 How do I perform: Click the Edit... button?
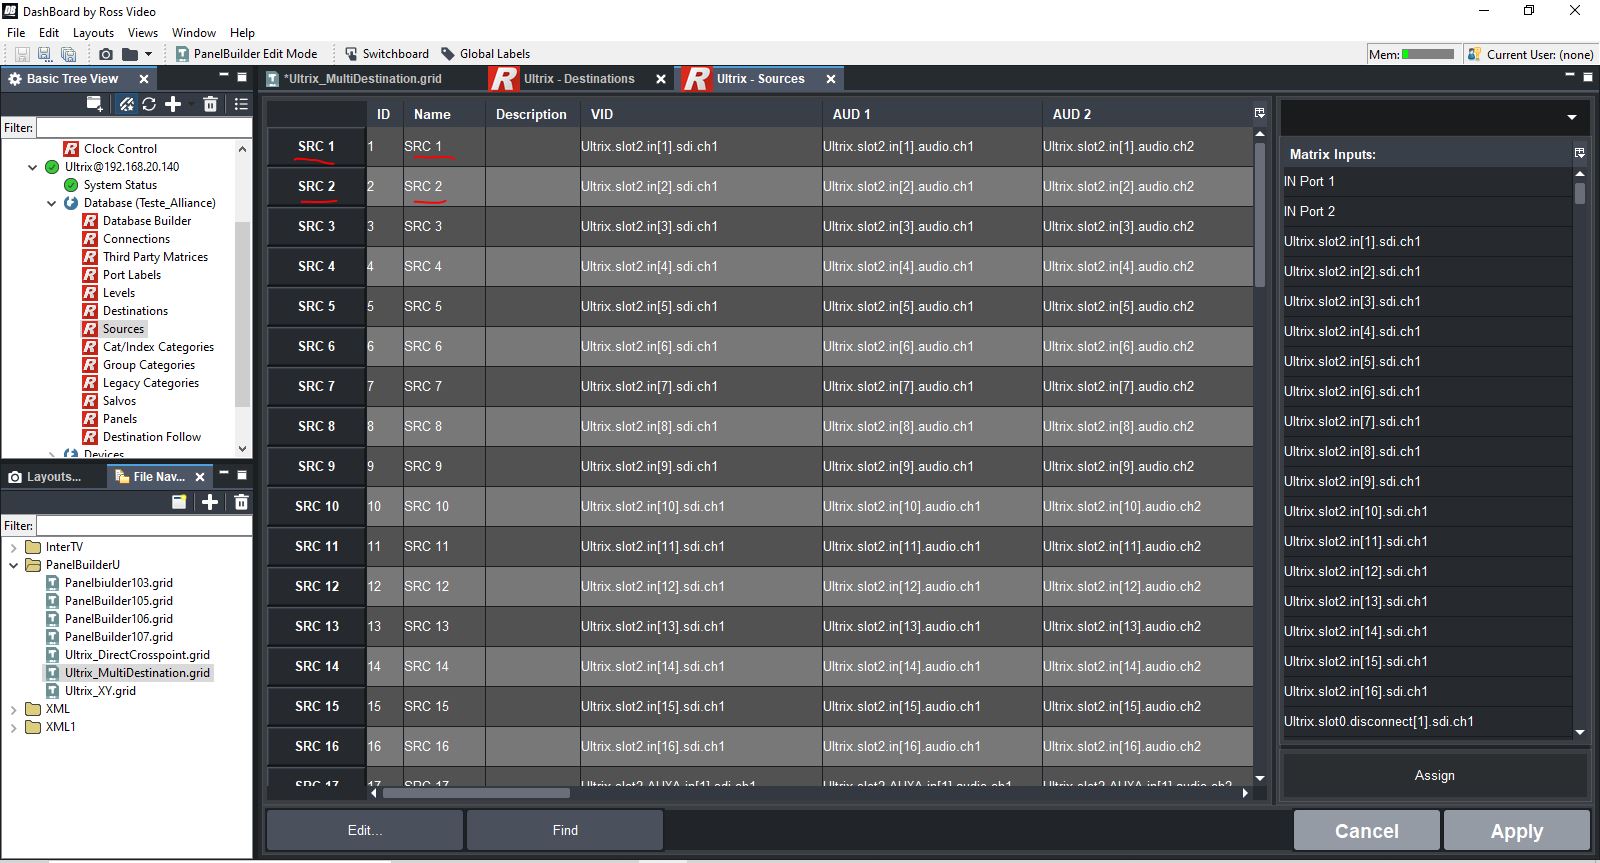coord(365,830)
